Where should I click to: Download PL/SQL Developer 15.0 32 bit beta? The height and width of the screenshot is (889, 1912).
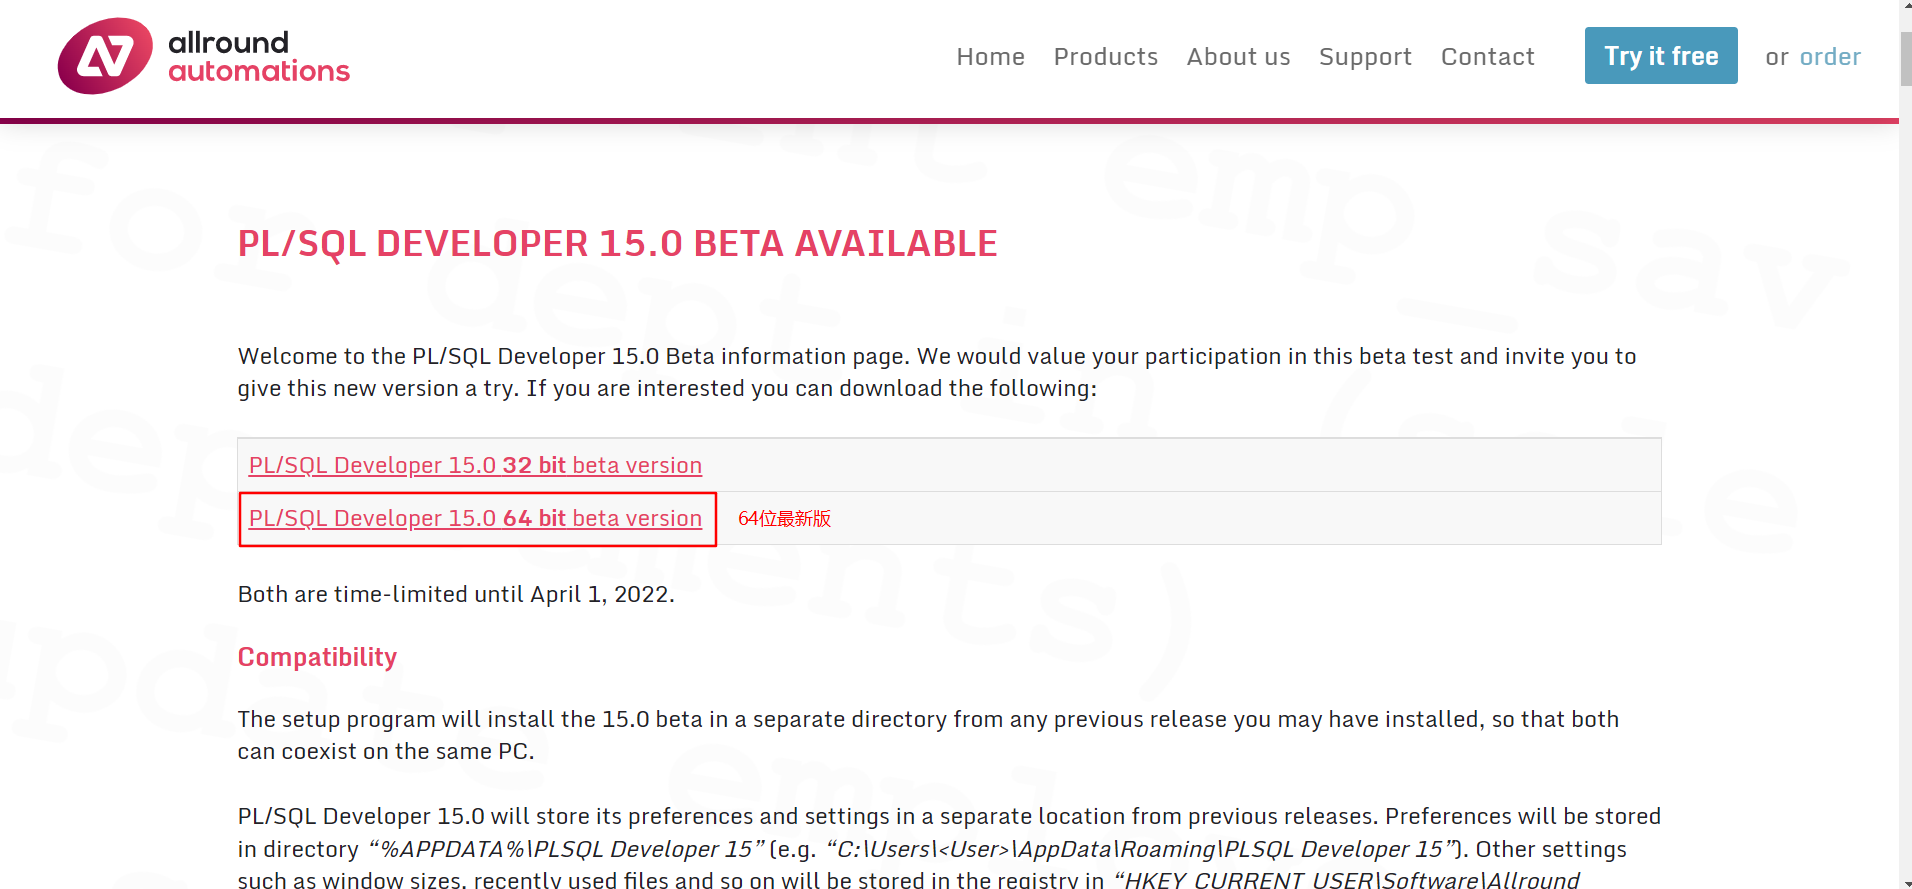475,465
